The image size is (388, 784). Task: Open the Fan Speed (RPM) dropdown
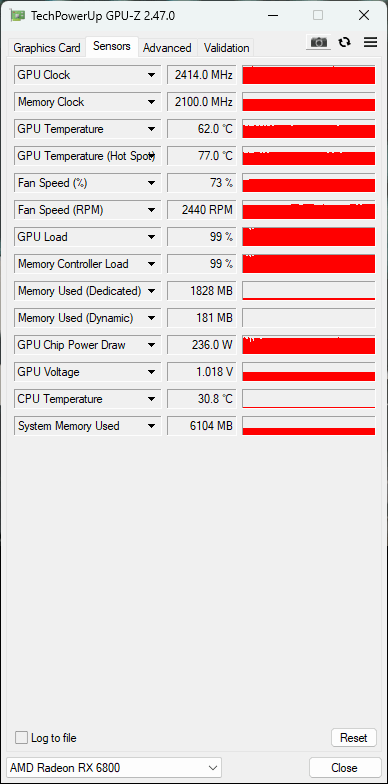tap(151, 210)
